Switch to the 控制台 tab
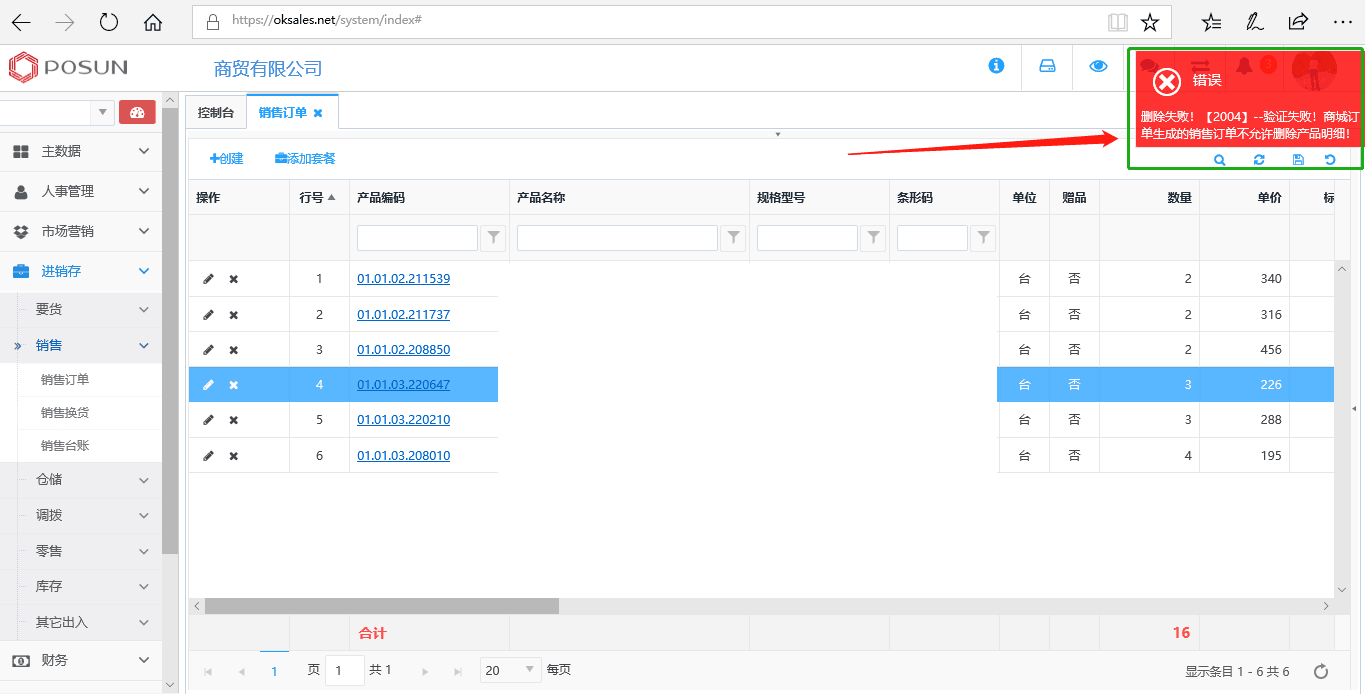 click(215, 113)
